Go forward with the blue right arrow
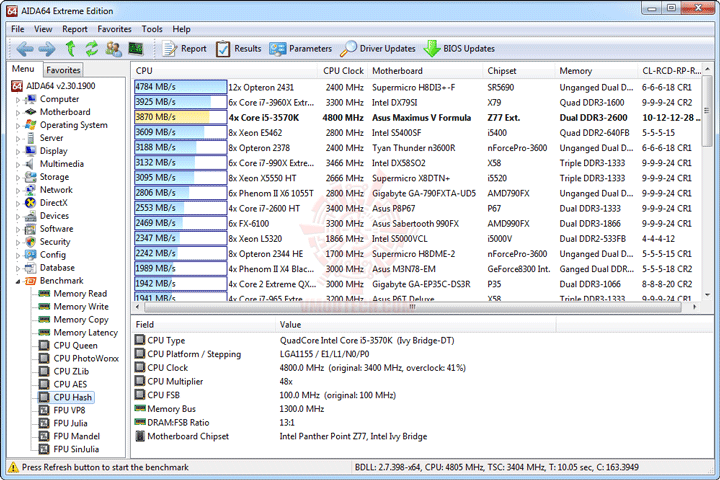This screenshot has height=480, width=720. coord(46,48)
